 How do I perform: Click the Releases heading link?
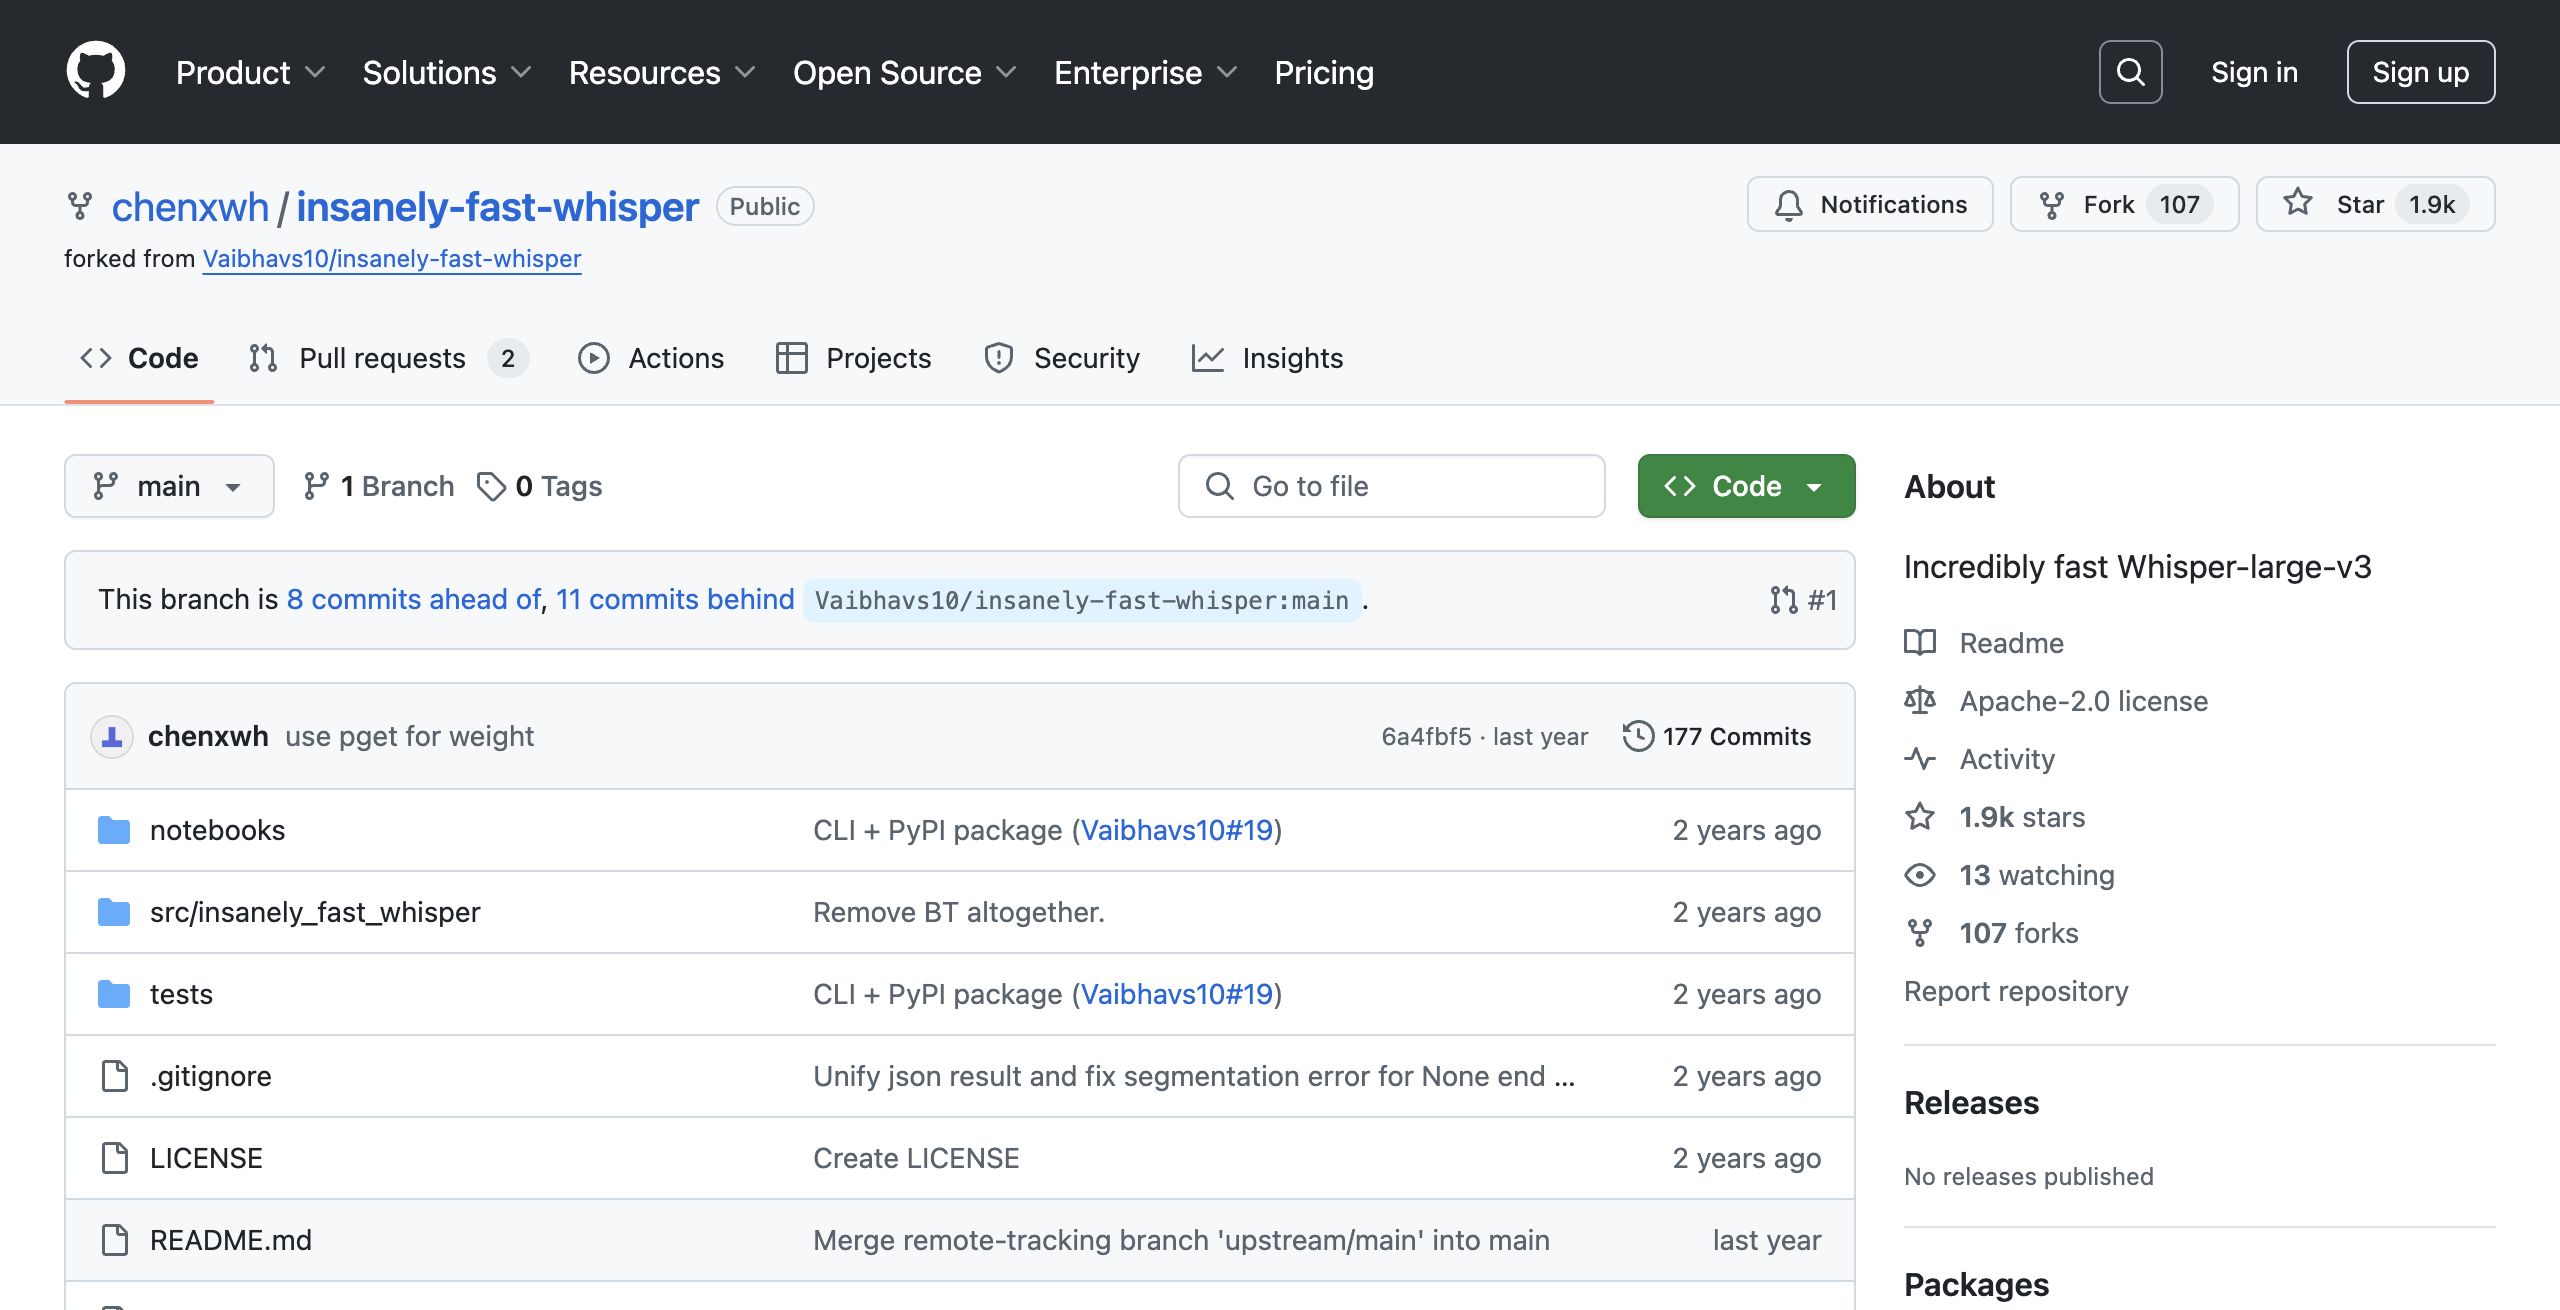1971,1103
